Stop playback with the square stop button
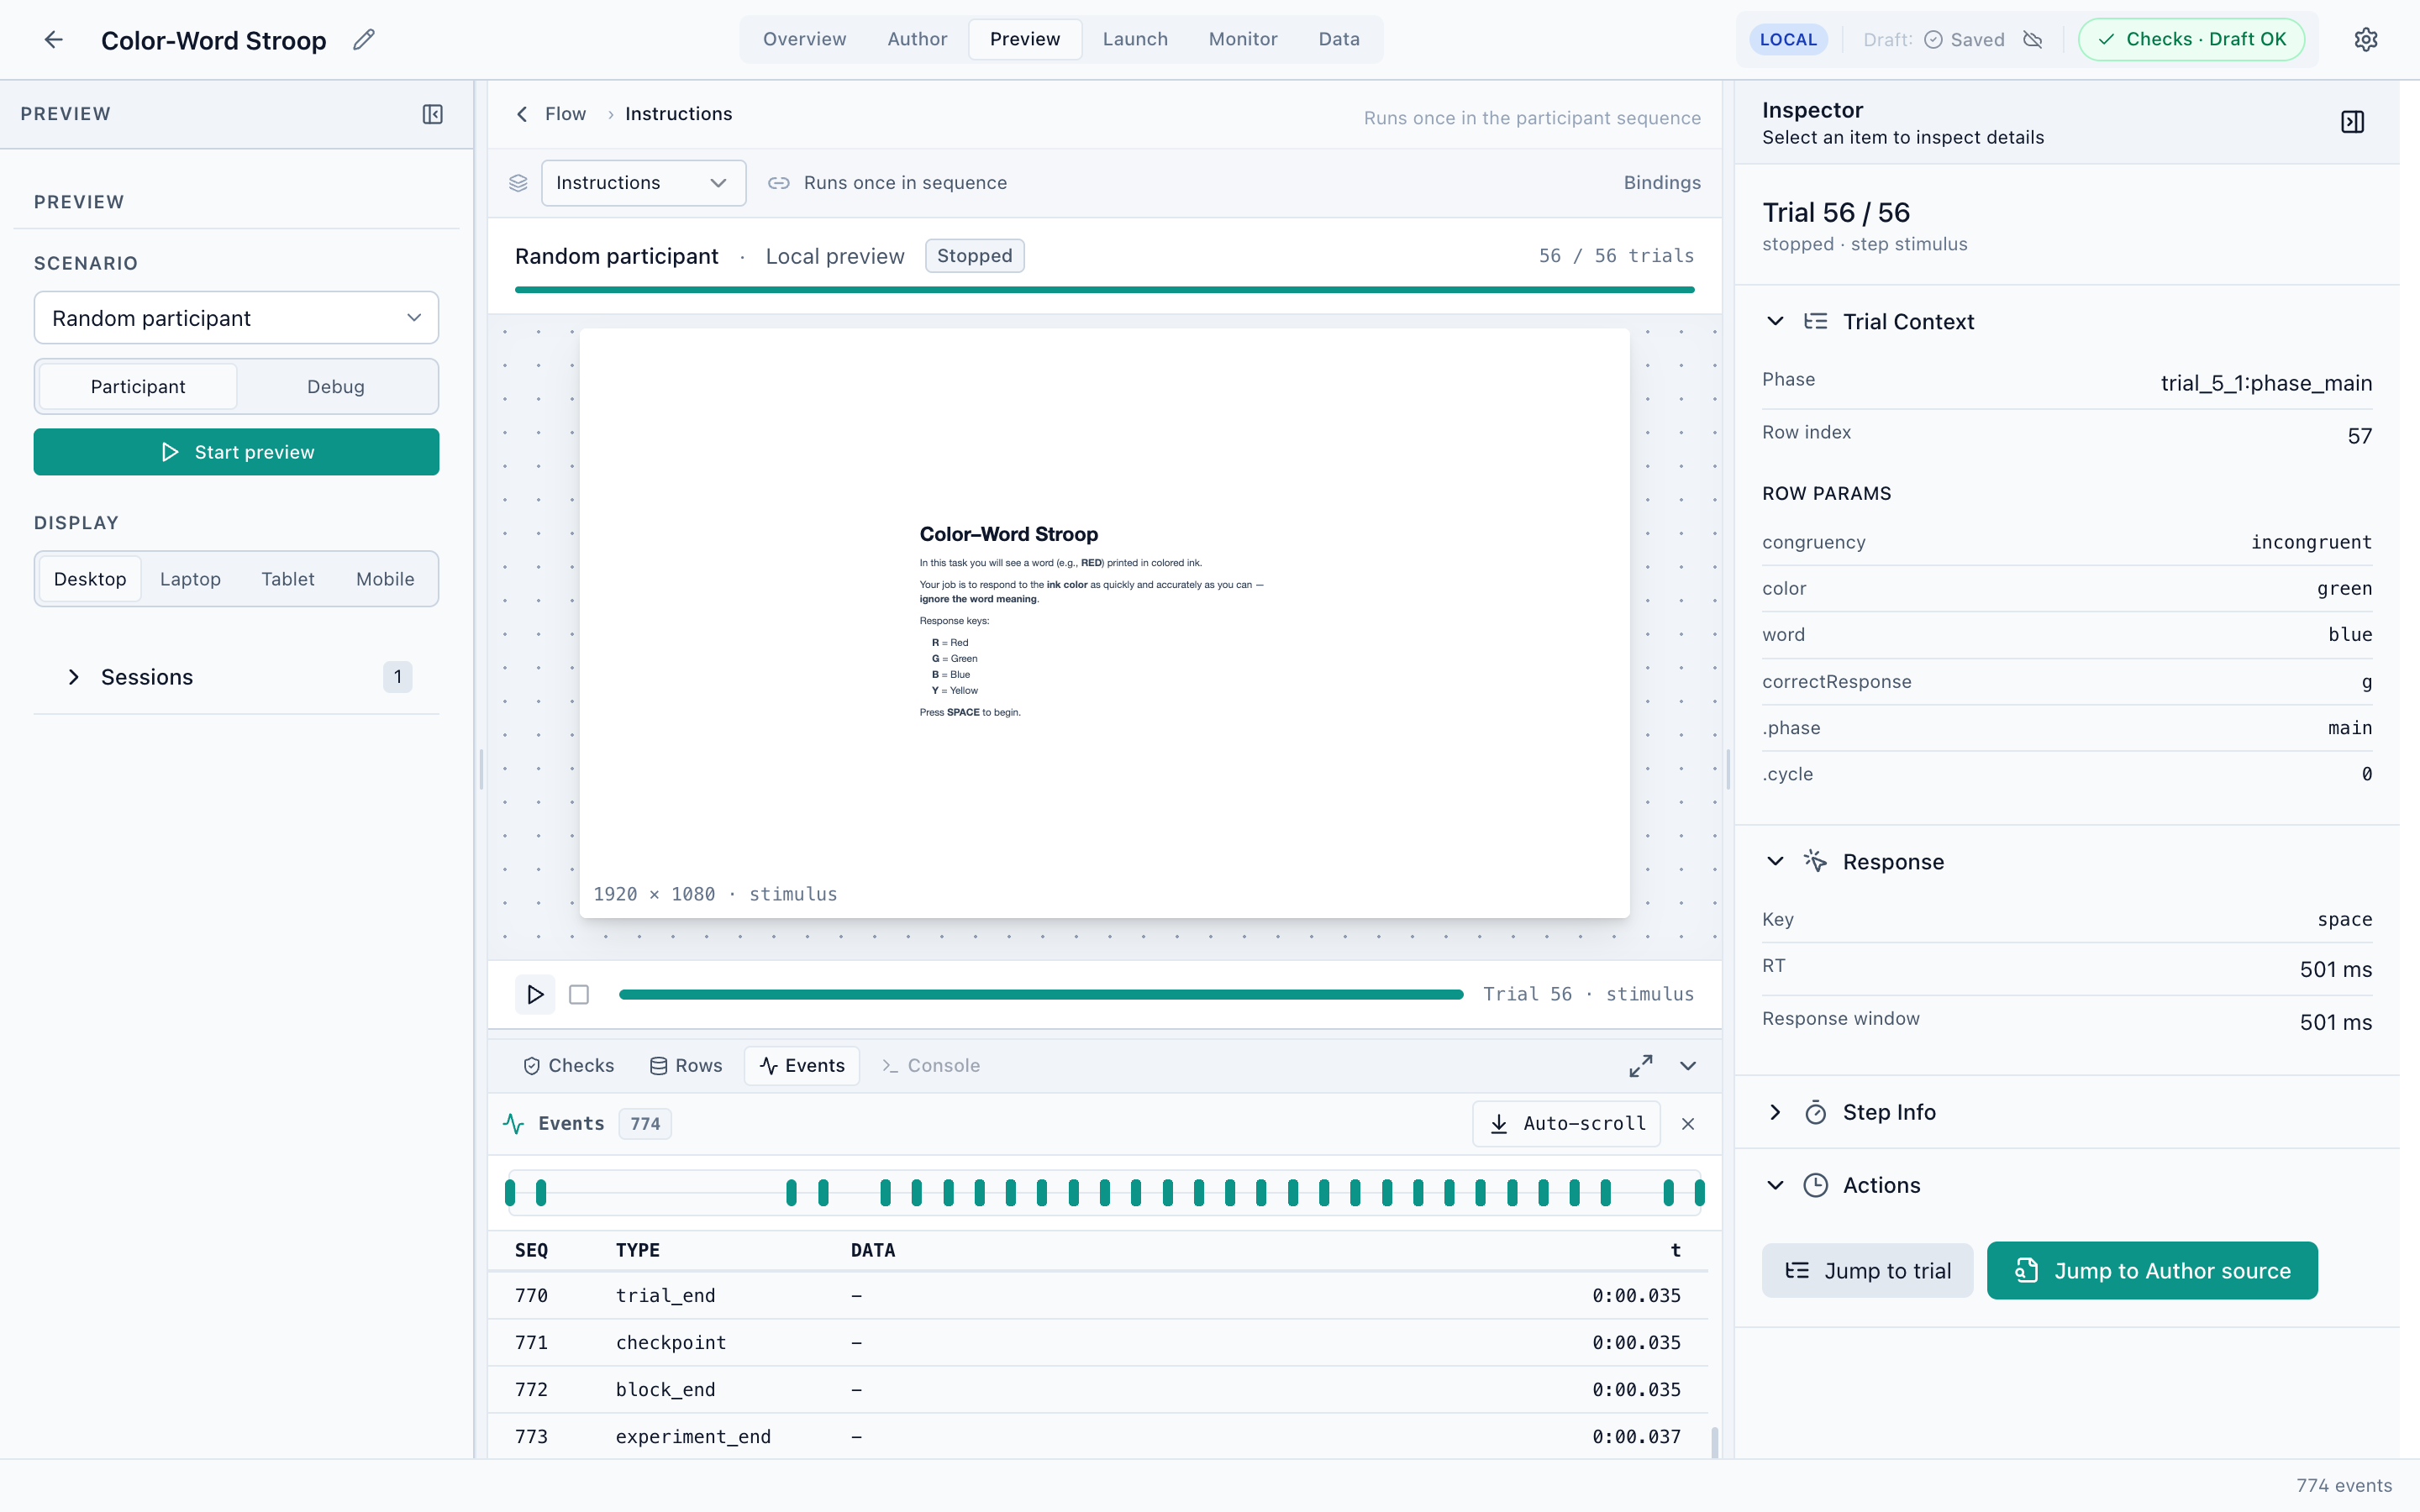 pos(579,994)
